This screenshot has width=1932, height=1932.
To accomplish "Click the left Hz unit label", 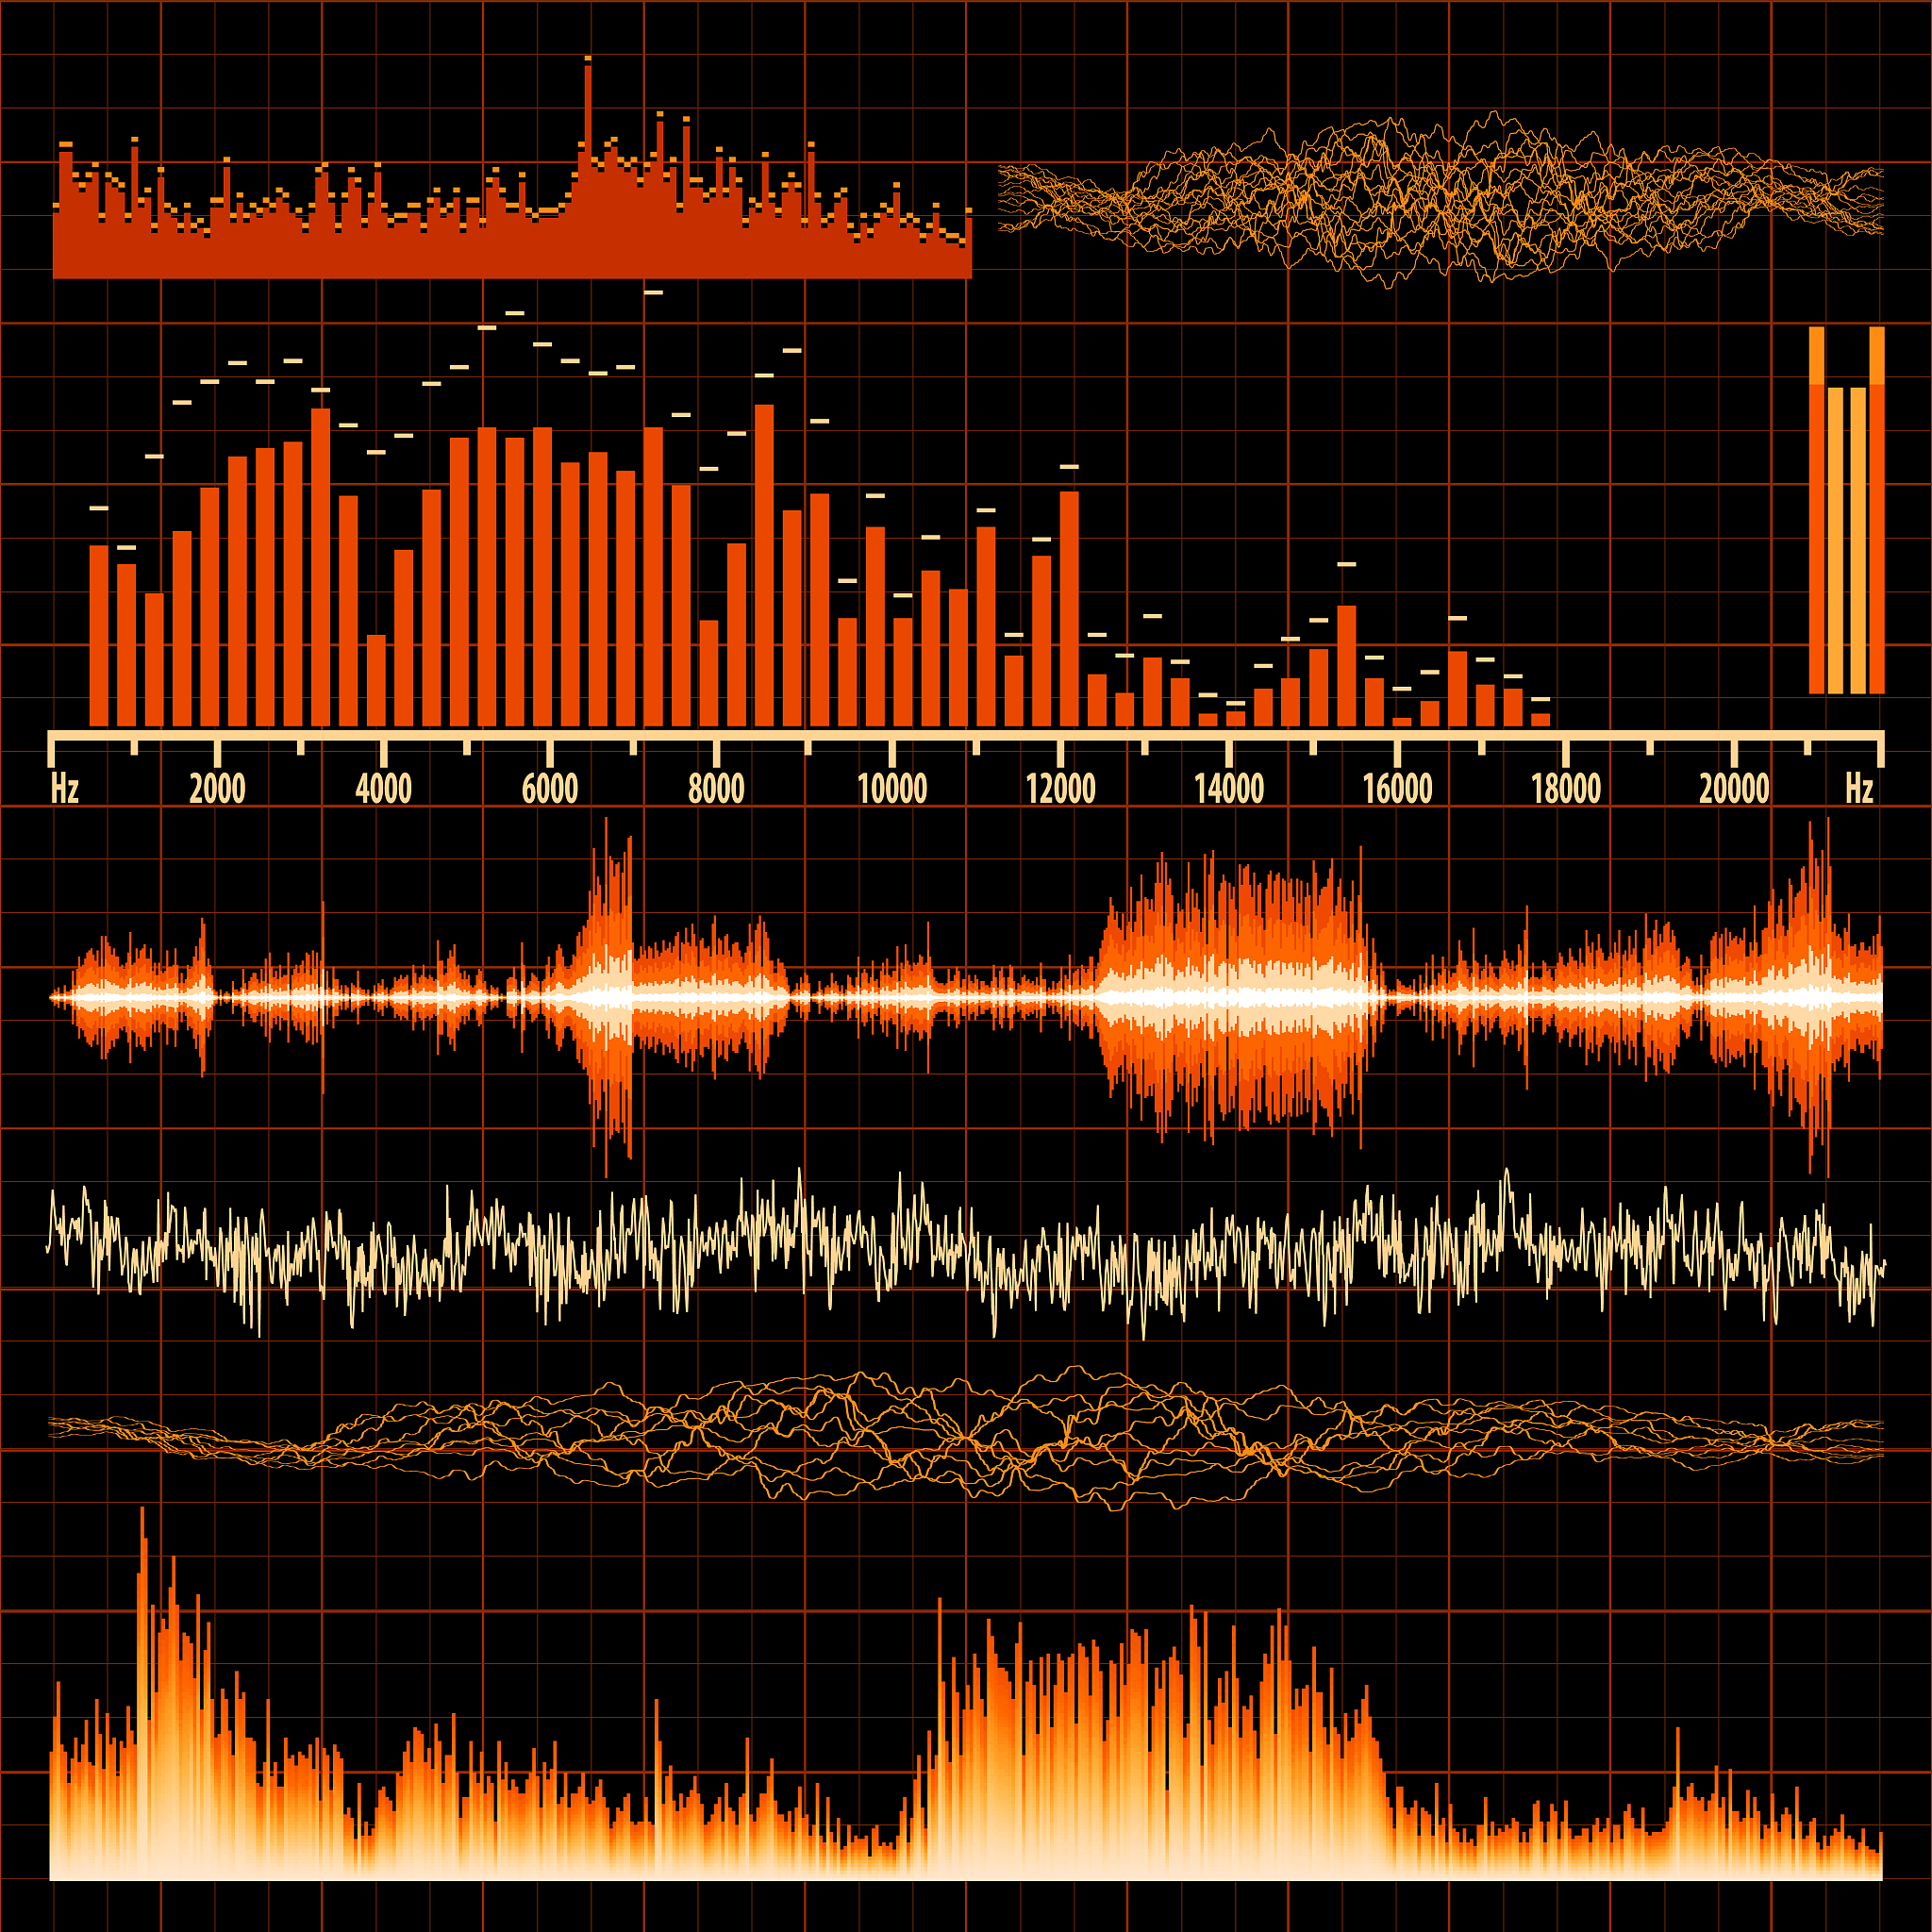I will (64, 789).
